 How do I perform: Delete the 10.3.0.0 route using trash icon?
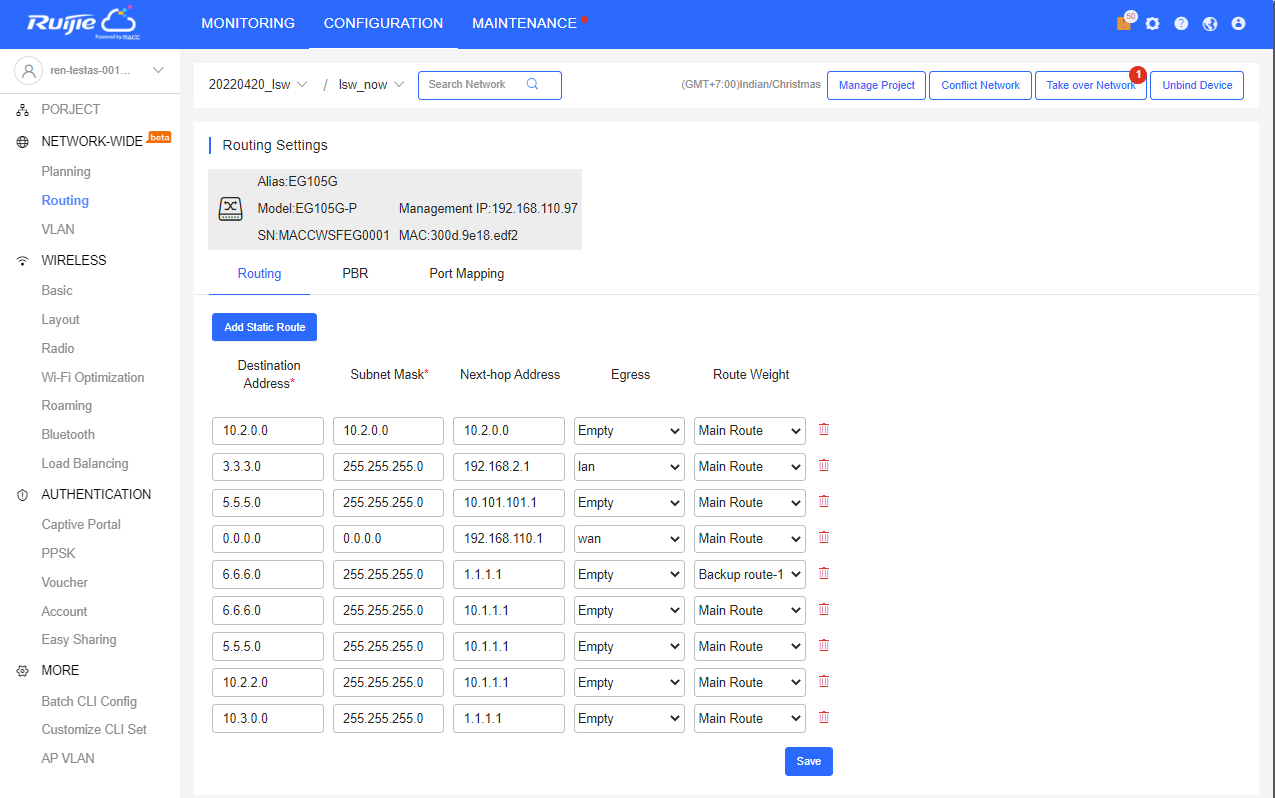(824, 718)
